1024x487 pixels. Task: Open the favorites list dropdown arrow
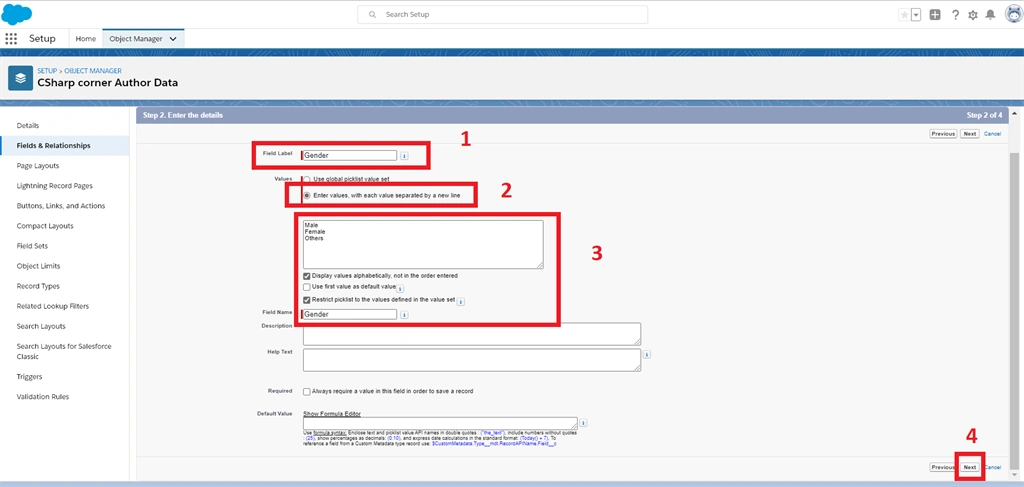coord(916,14)
